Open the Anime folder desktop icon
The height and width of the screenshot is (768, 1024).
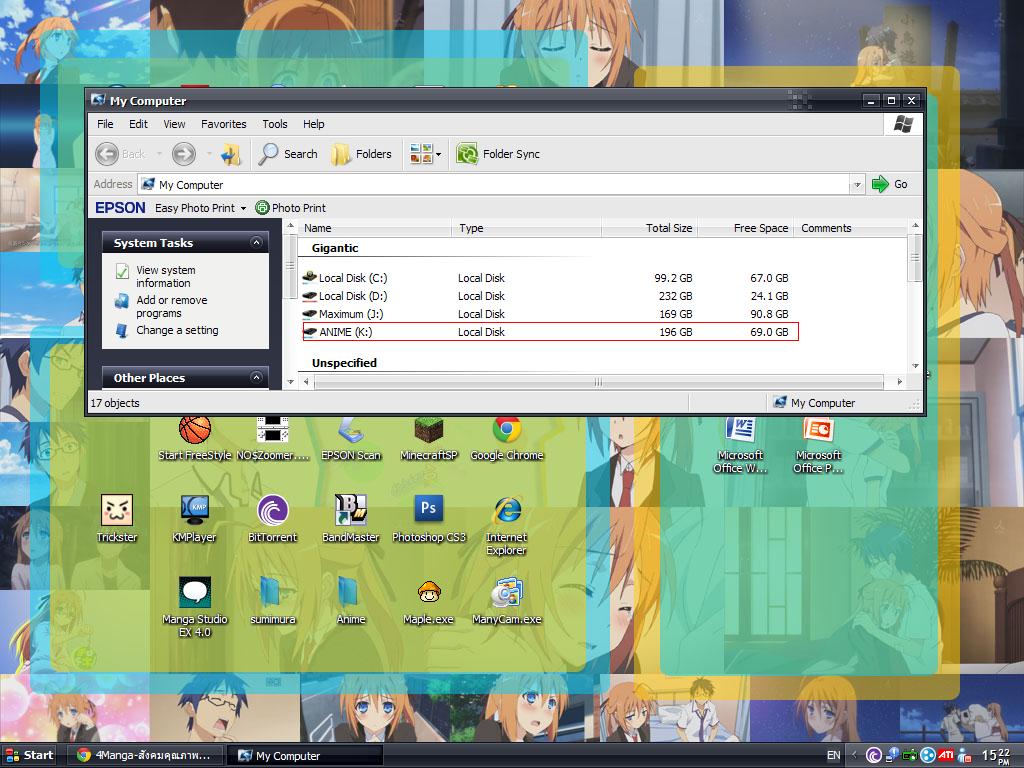[351, 600]
